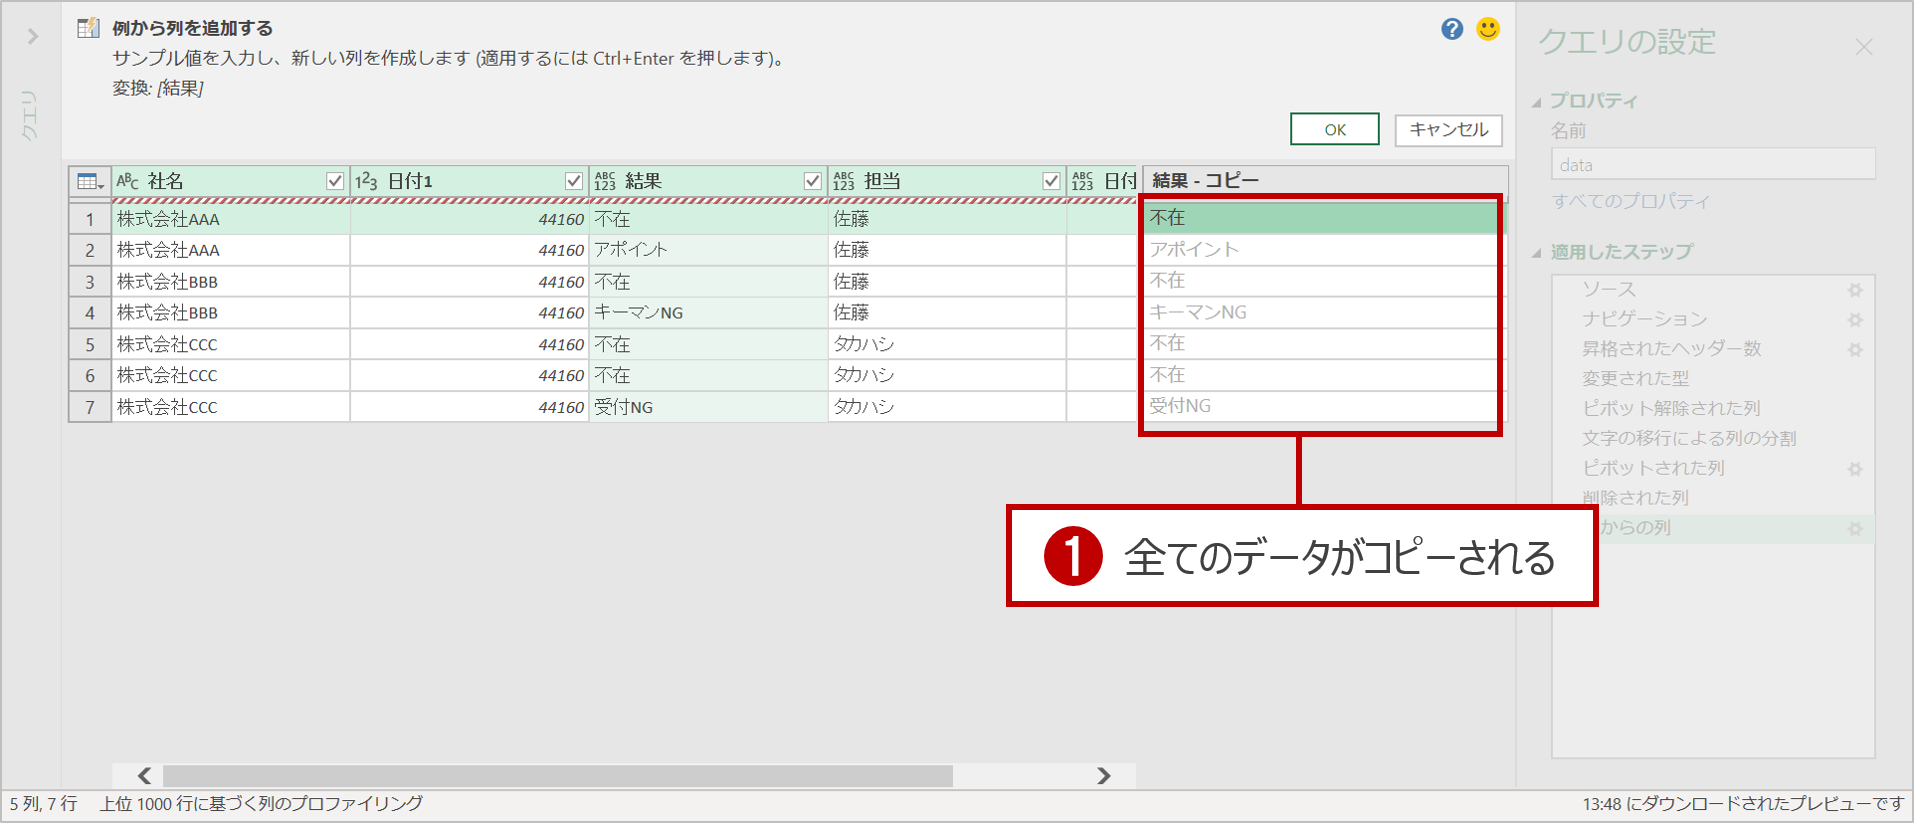The width and height of the screenshot is (1914, 823).
Task: Click 受付NG cell in 結果 column
Action: (708, 407)
